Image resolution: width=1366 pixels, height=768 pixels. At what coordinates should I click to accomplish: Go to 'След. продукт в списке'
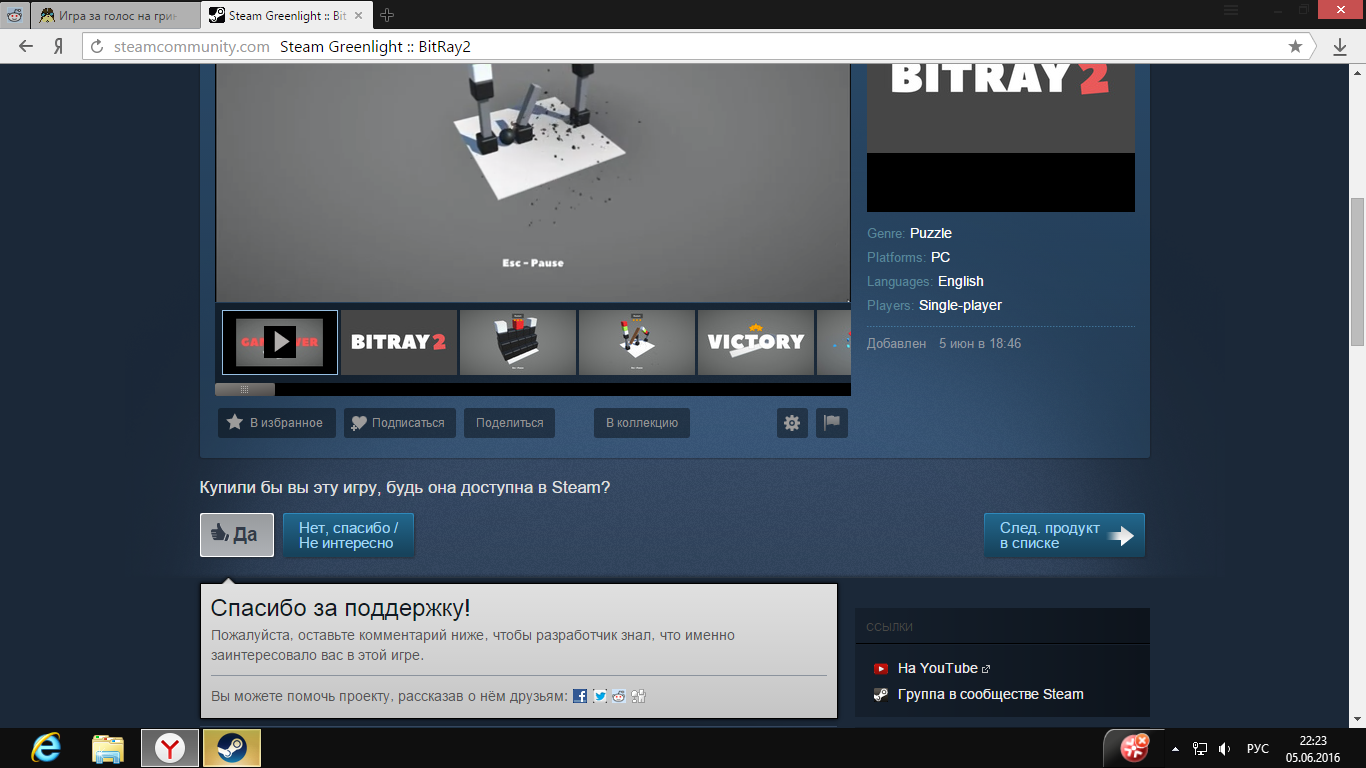click(x=1064, y=535)
